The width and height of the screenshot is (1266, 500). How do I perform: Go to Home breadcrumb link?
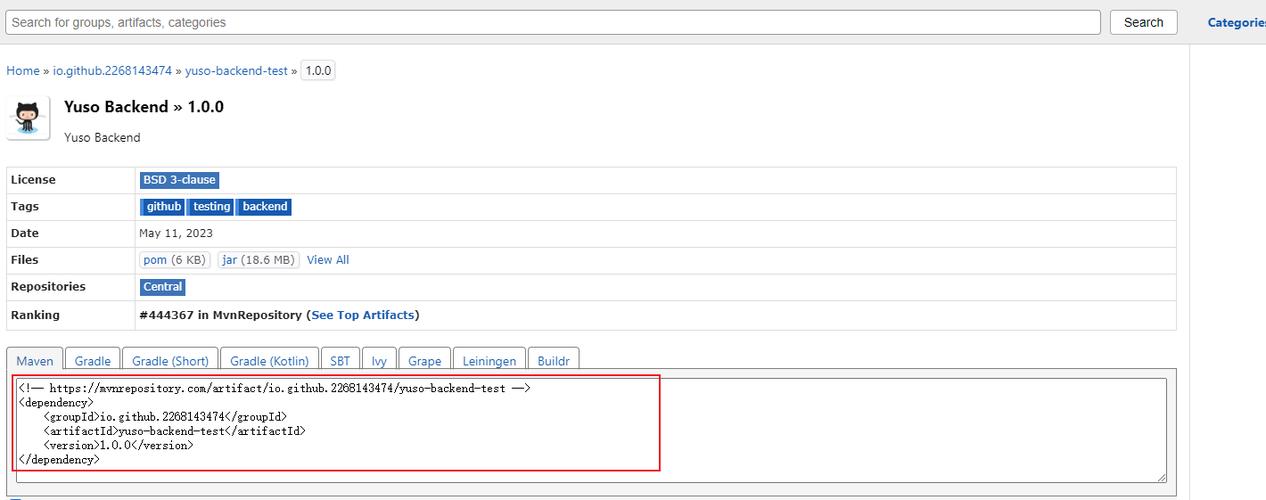tap(23, 71)
